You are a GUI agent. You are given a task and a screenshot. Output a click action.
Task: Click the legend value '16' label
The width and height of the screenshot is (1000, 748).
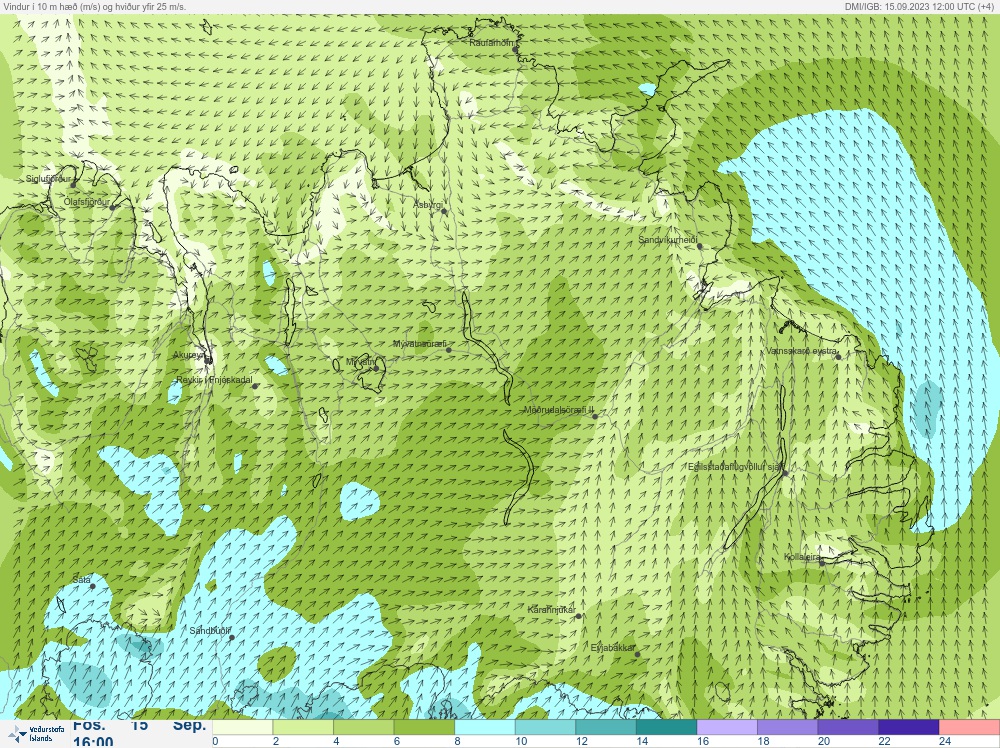(x=703, y=741)
